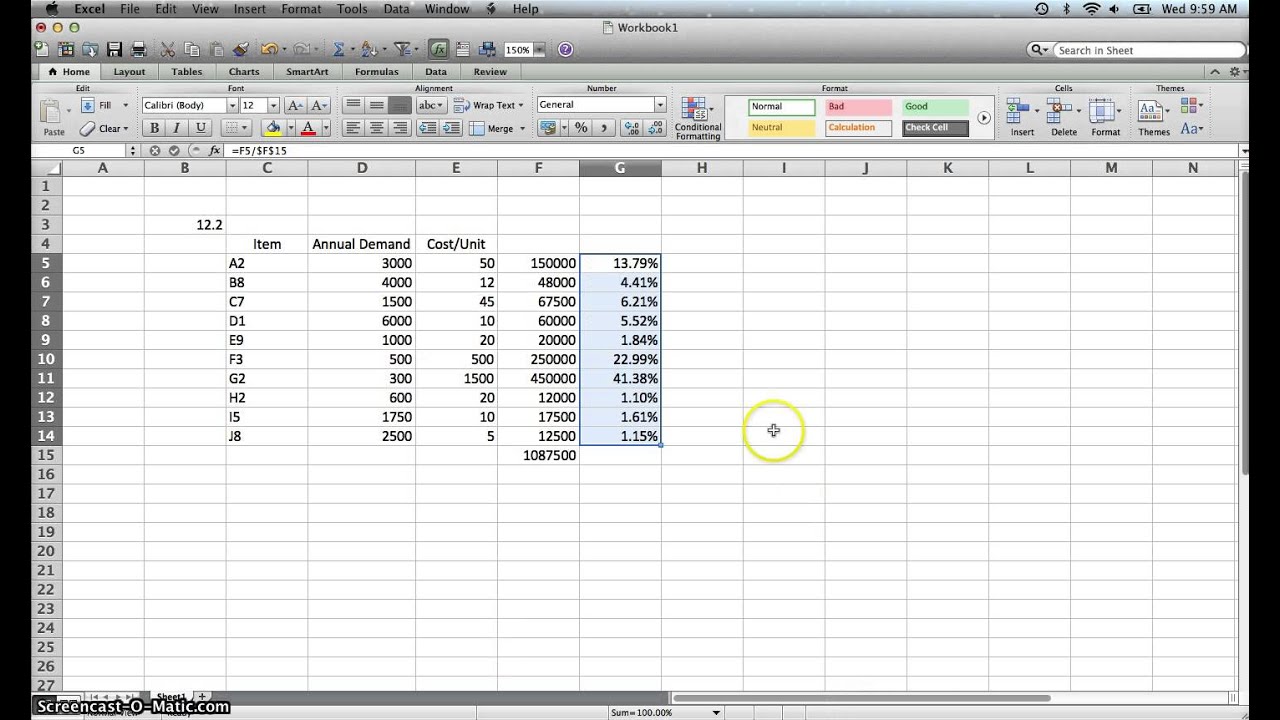
Task: Click the Save floppy disk icon
Action: [x=115, y=49]
